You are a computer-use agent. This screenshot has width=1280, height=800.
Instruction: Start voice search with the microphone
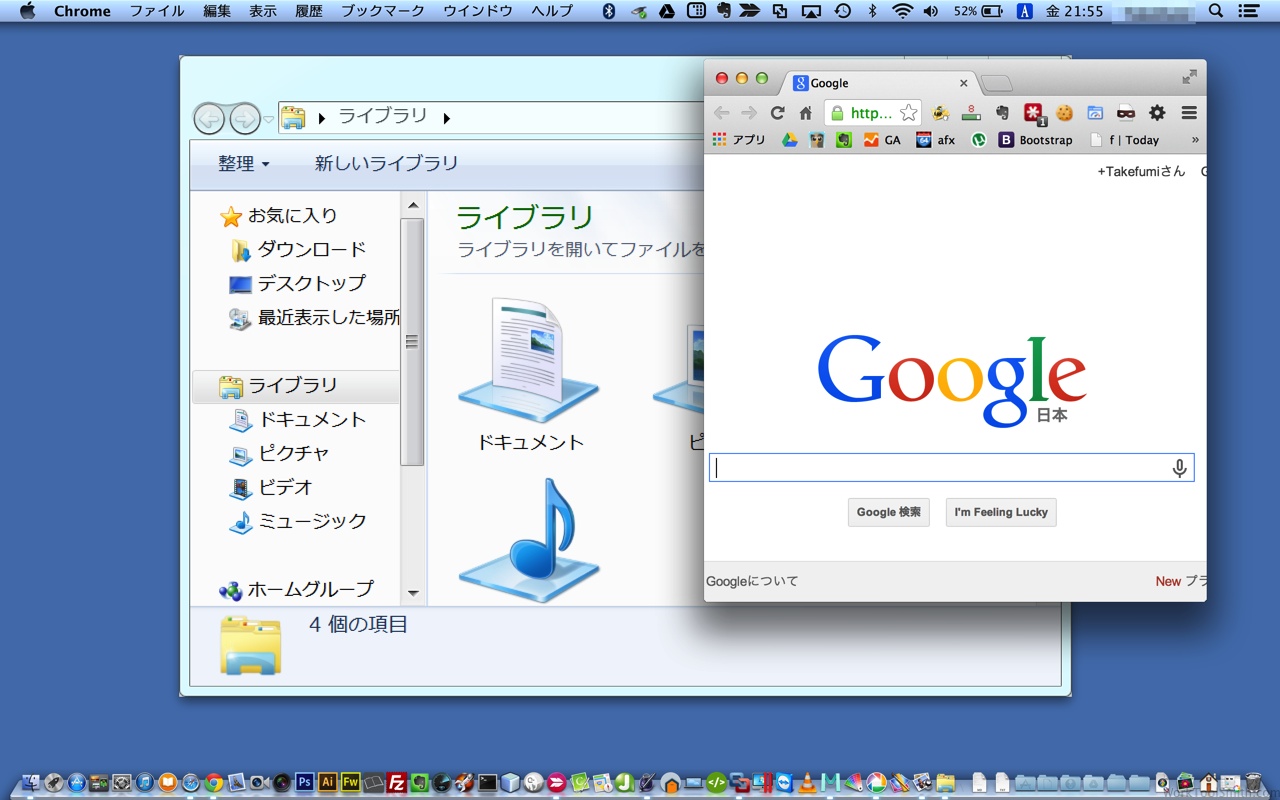tap(1180, 467)
